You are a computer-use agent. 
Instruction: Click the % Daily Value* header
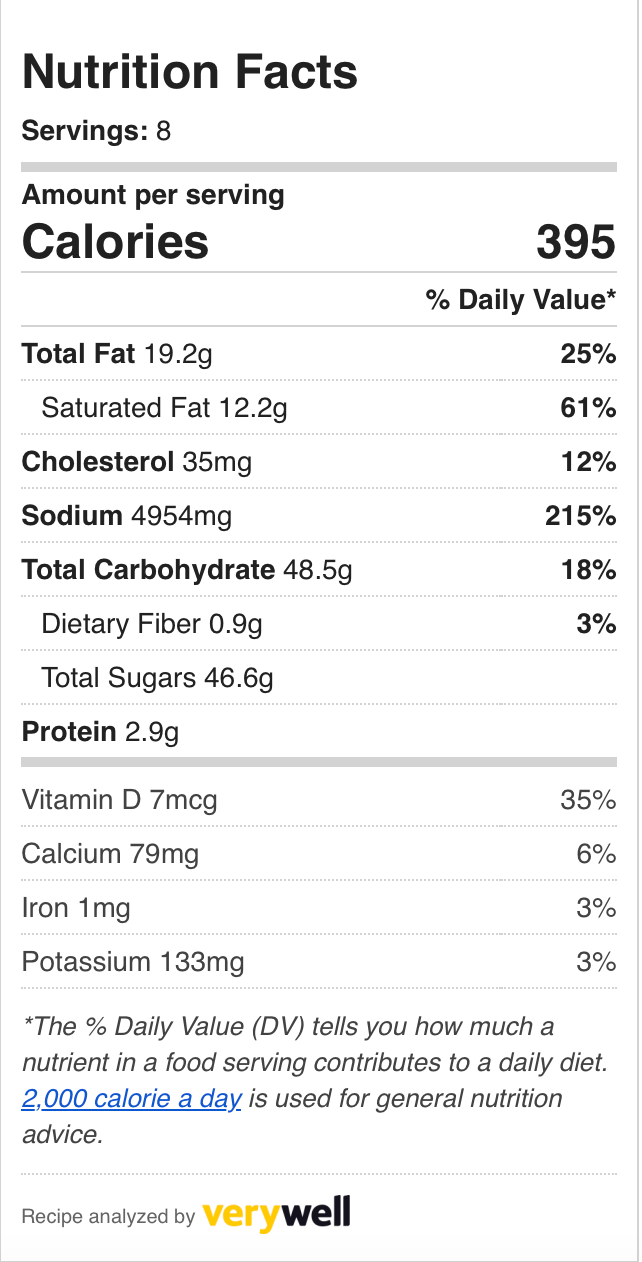click(521, 299)
